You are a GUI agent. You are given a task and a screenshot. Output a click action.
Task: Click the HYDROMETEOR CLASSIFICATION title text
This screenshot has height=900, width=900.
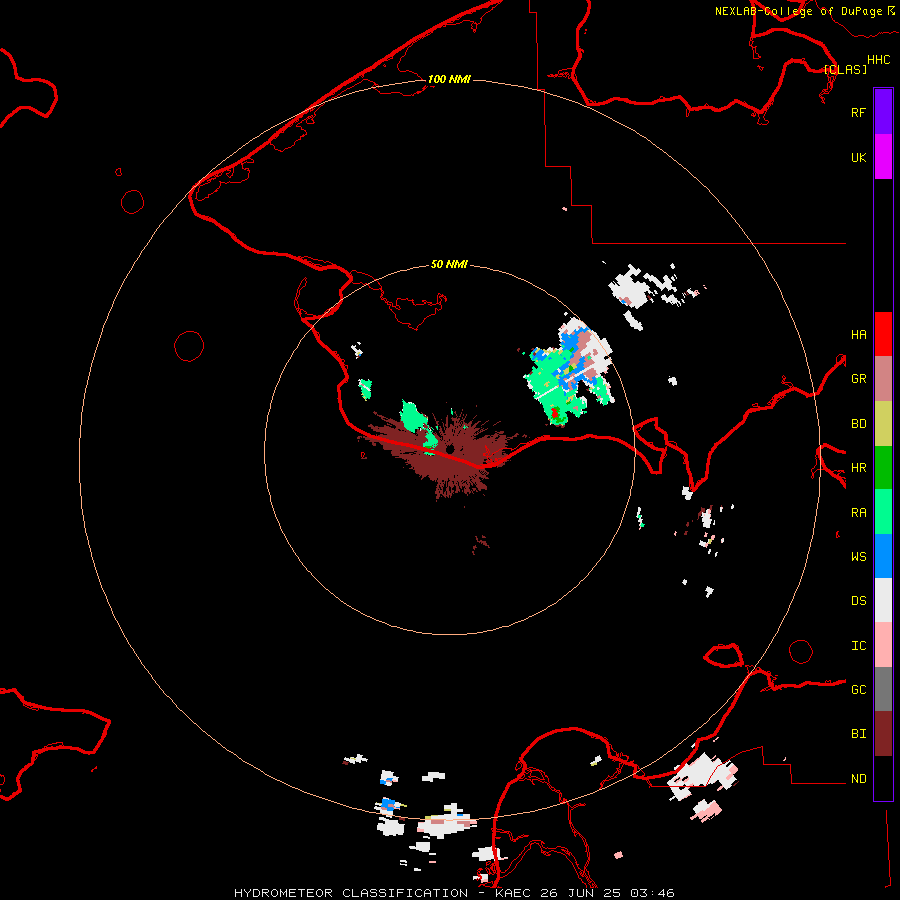click(351, 893)
